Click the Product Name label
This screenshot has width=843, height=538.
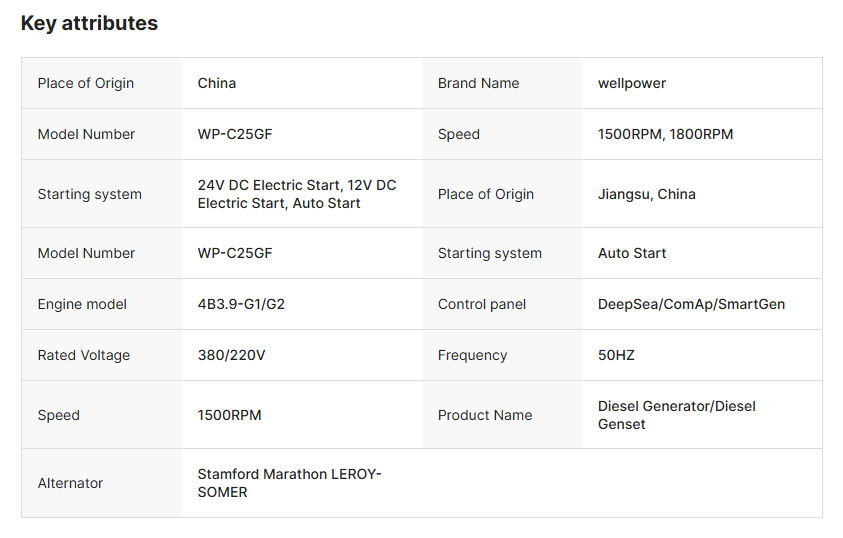coord(485,415)
